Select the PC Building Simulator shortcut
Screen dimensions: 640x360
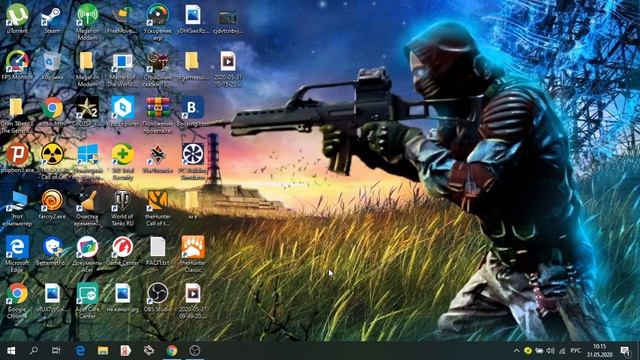click(x=193, y=155)
